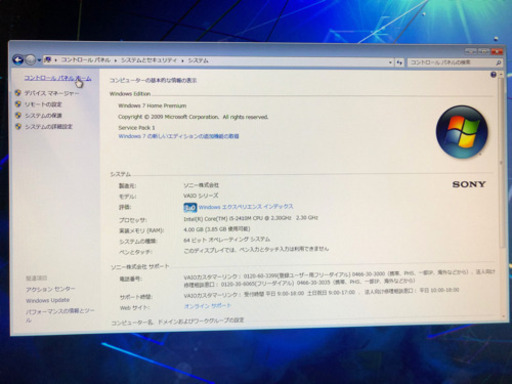The height and width of the screenshot is (384, 512).
Task: Click the search magnifier icon
Action: tap(498, 63)
